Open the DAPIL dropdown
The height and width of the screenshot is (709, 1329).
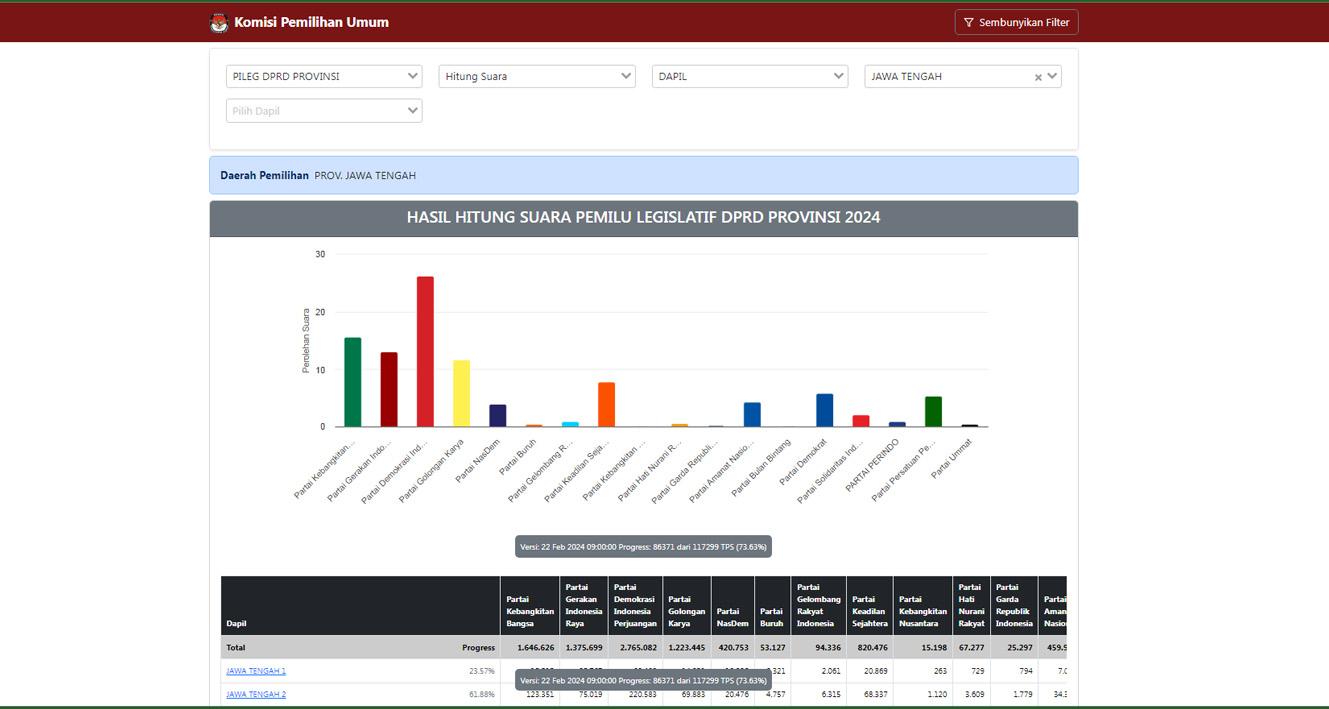click(x=750, y=76)
